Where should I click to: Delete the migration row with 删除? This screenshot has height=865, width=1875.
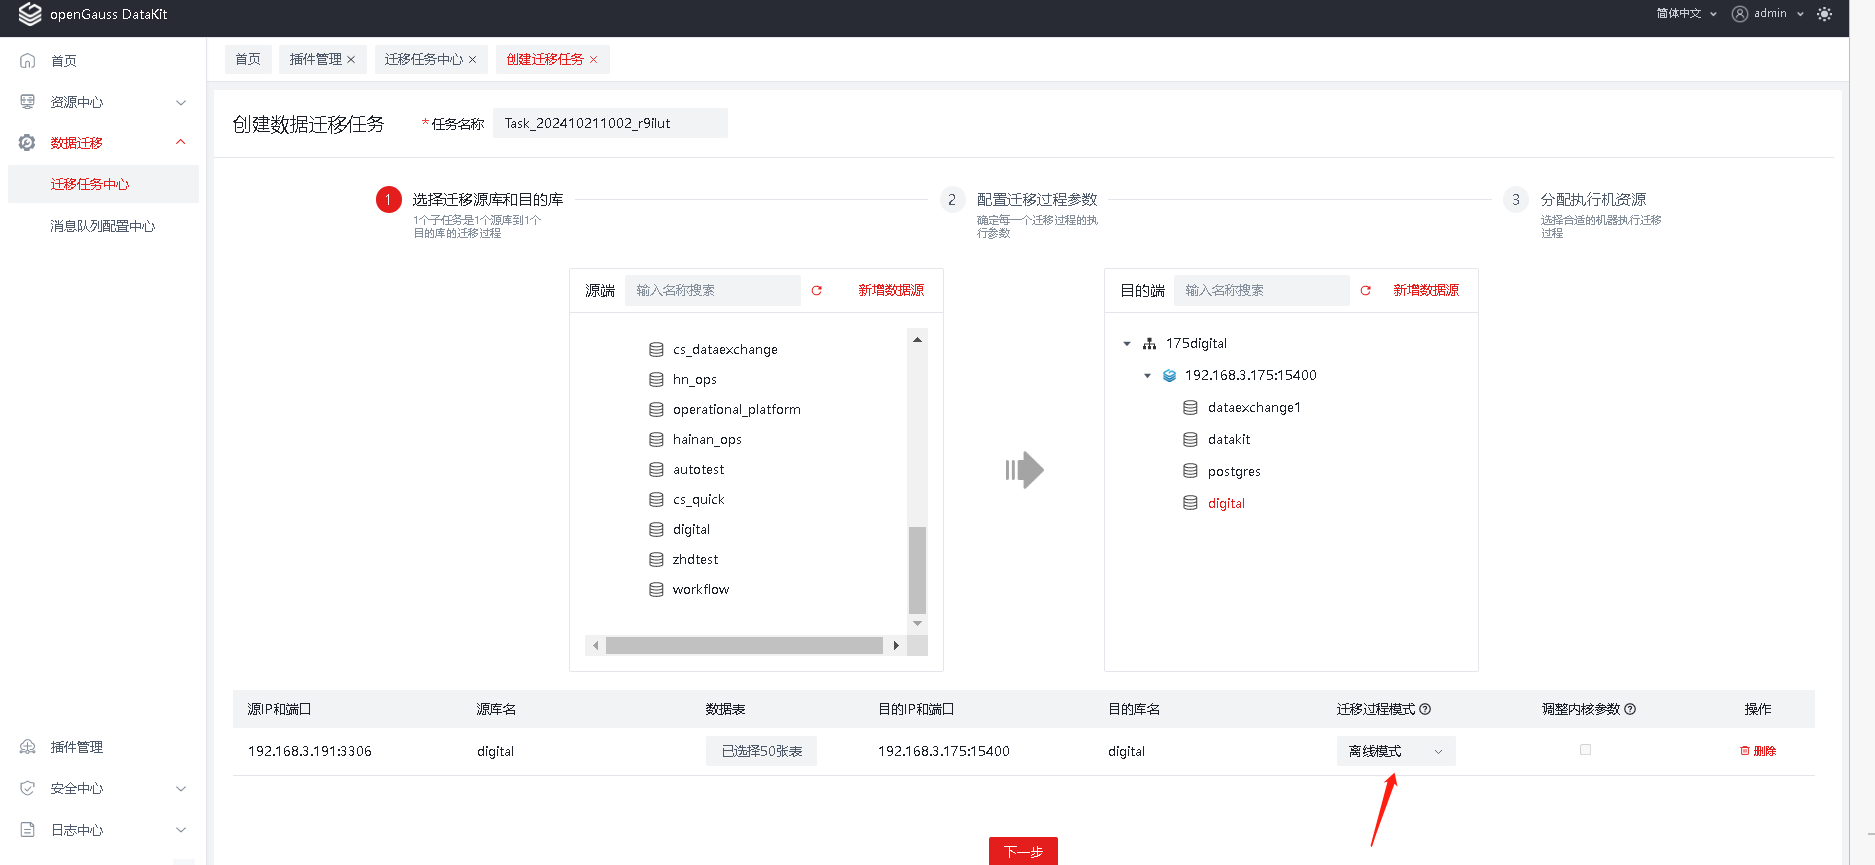1758,751
